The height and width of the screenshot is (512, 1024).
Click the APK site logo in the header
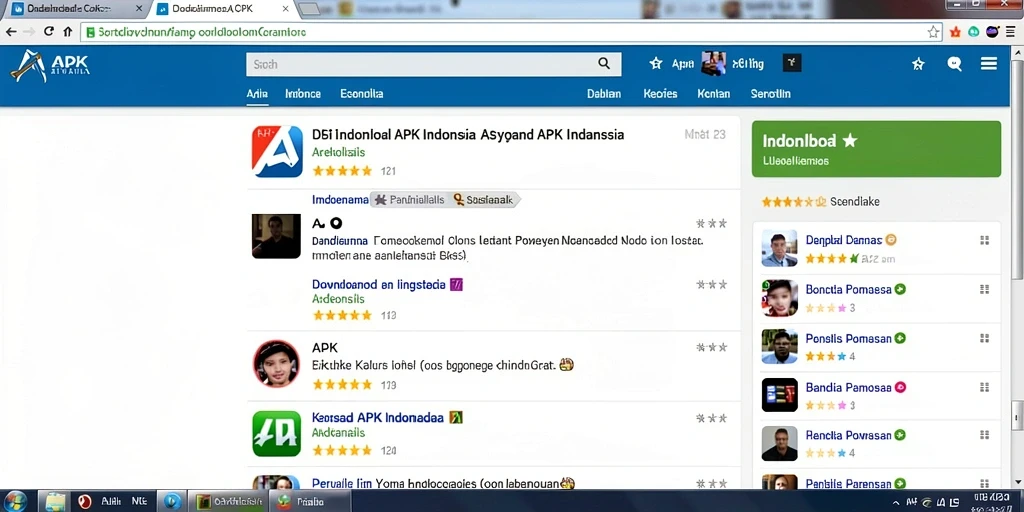50,66
